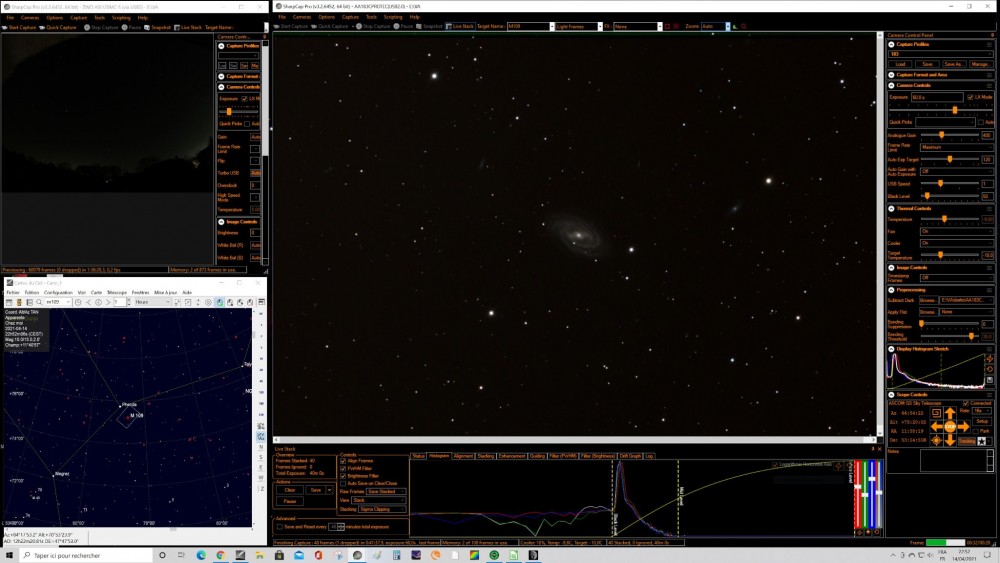Open the Cooler dropdown
The image size is (1000, 563).
click(957, 243)
